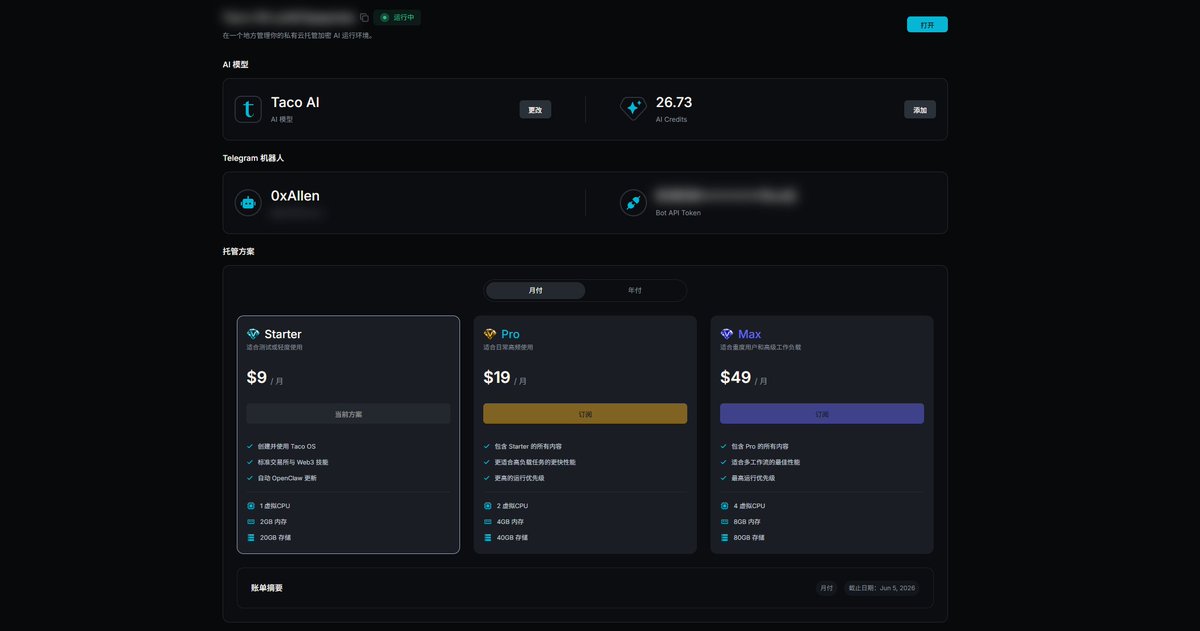Click the 标准交易所与 Web3 技能 feature
Screen dimensions: 1200x631
point(294,462)
